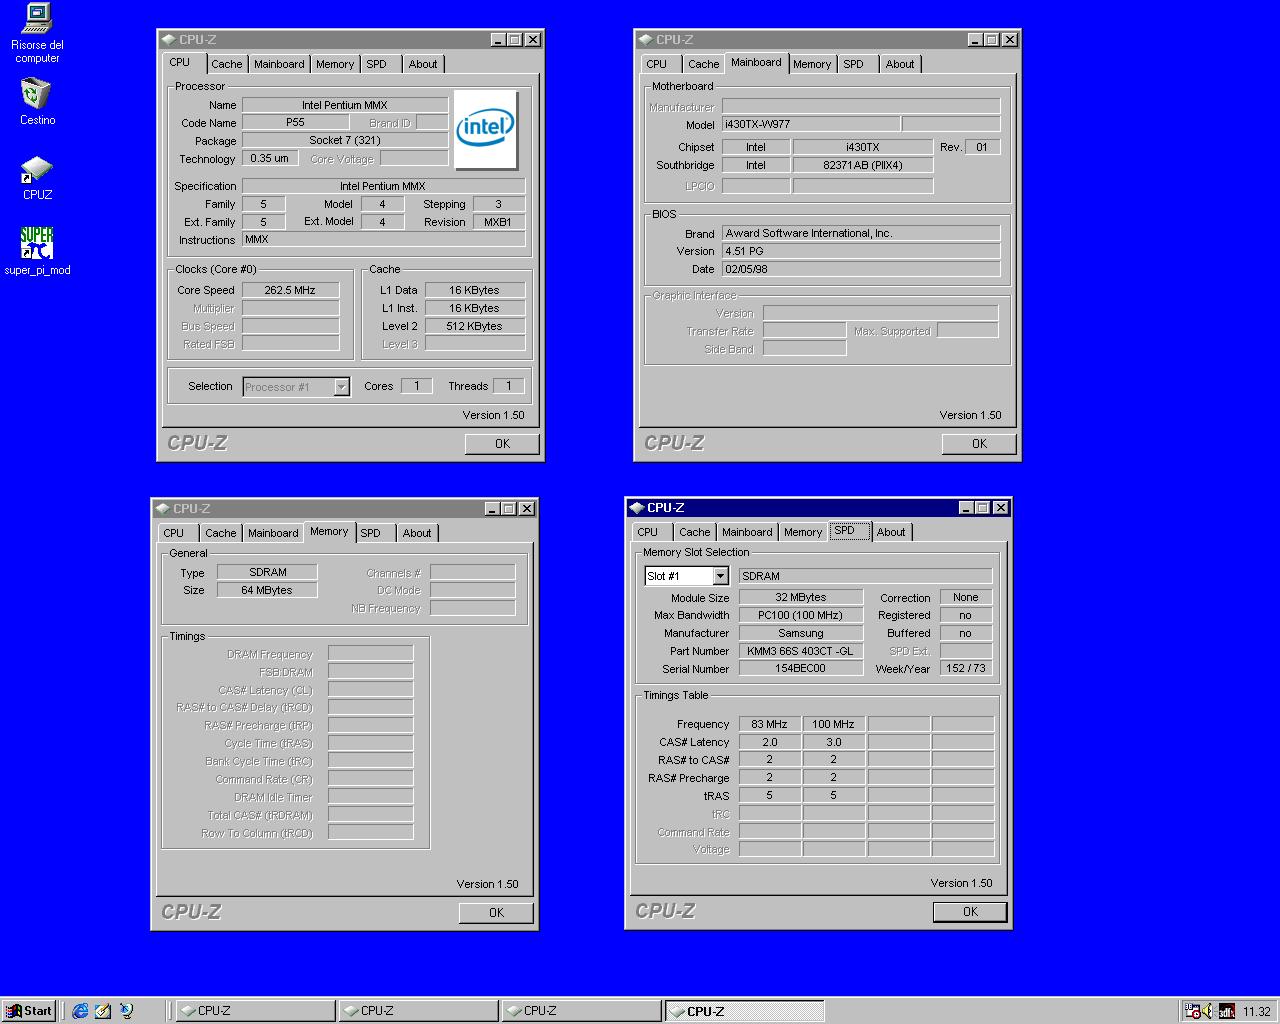Click the Max Bandwidth PC100 (100 MHz) value

coord(801,615)
